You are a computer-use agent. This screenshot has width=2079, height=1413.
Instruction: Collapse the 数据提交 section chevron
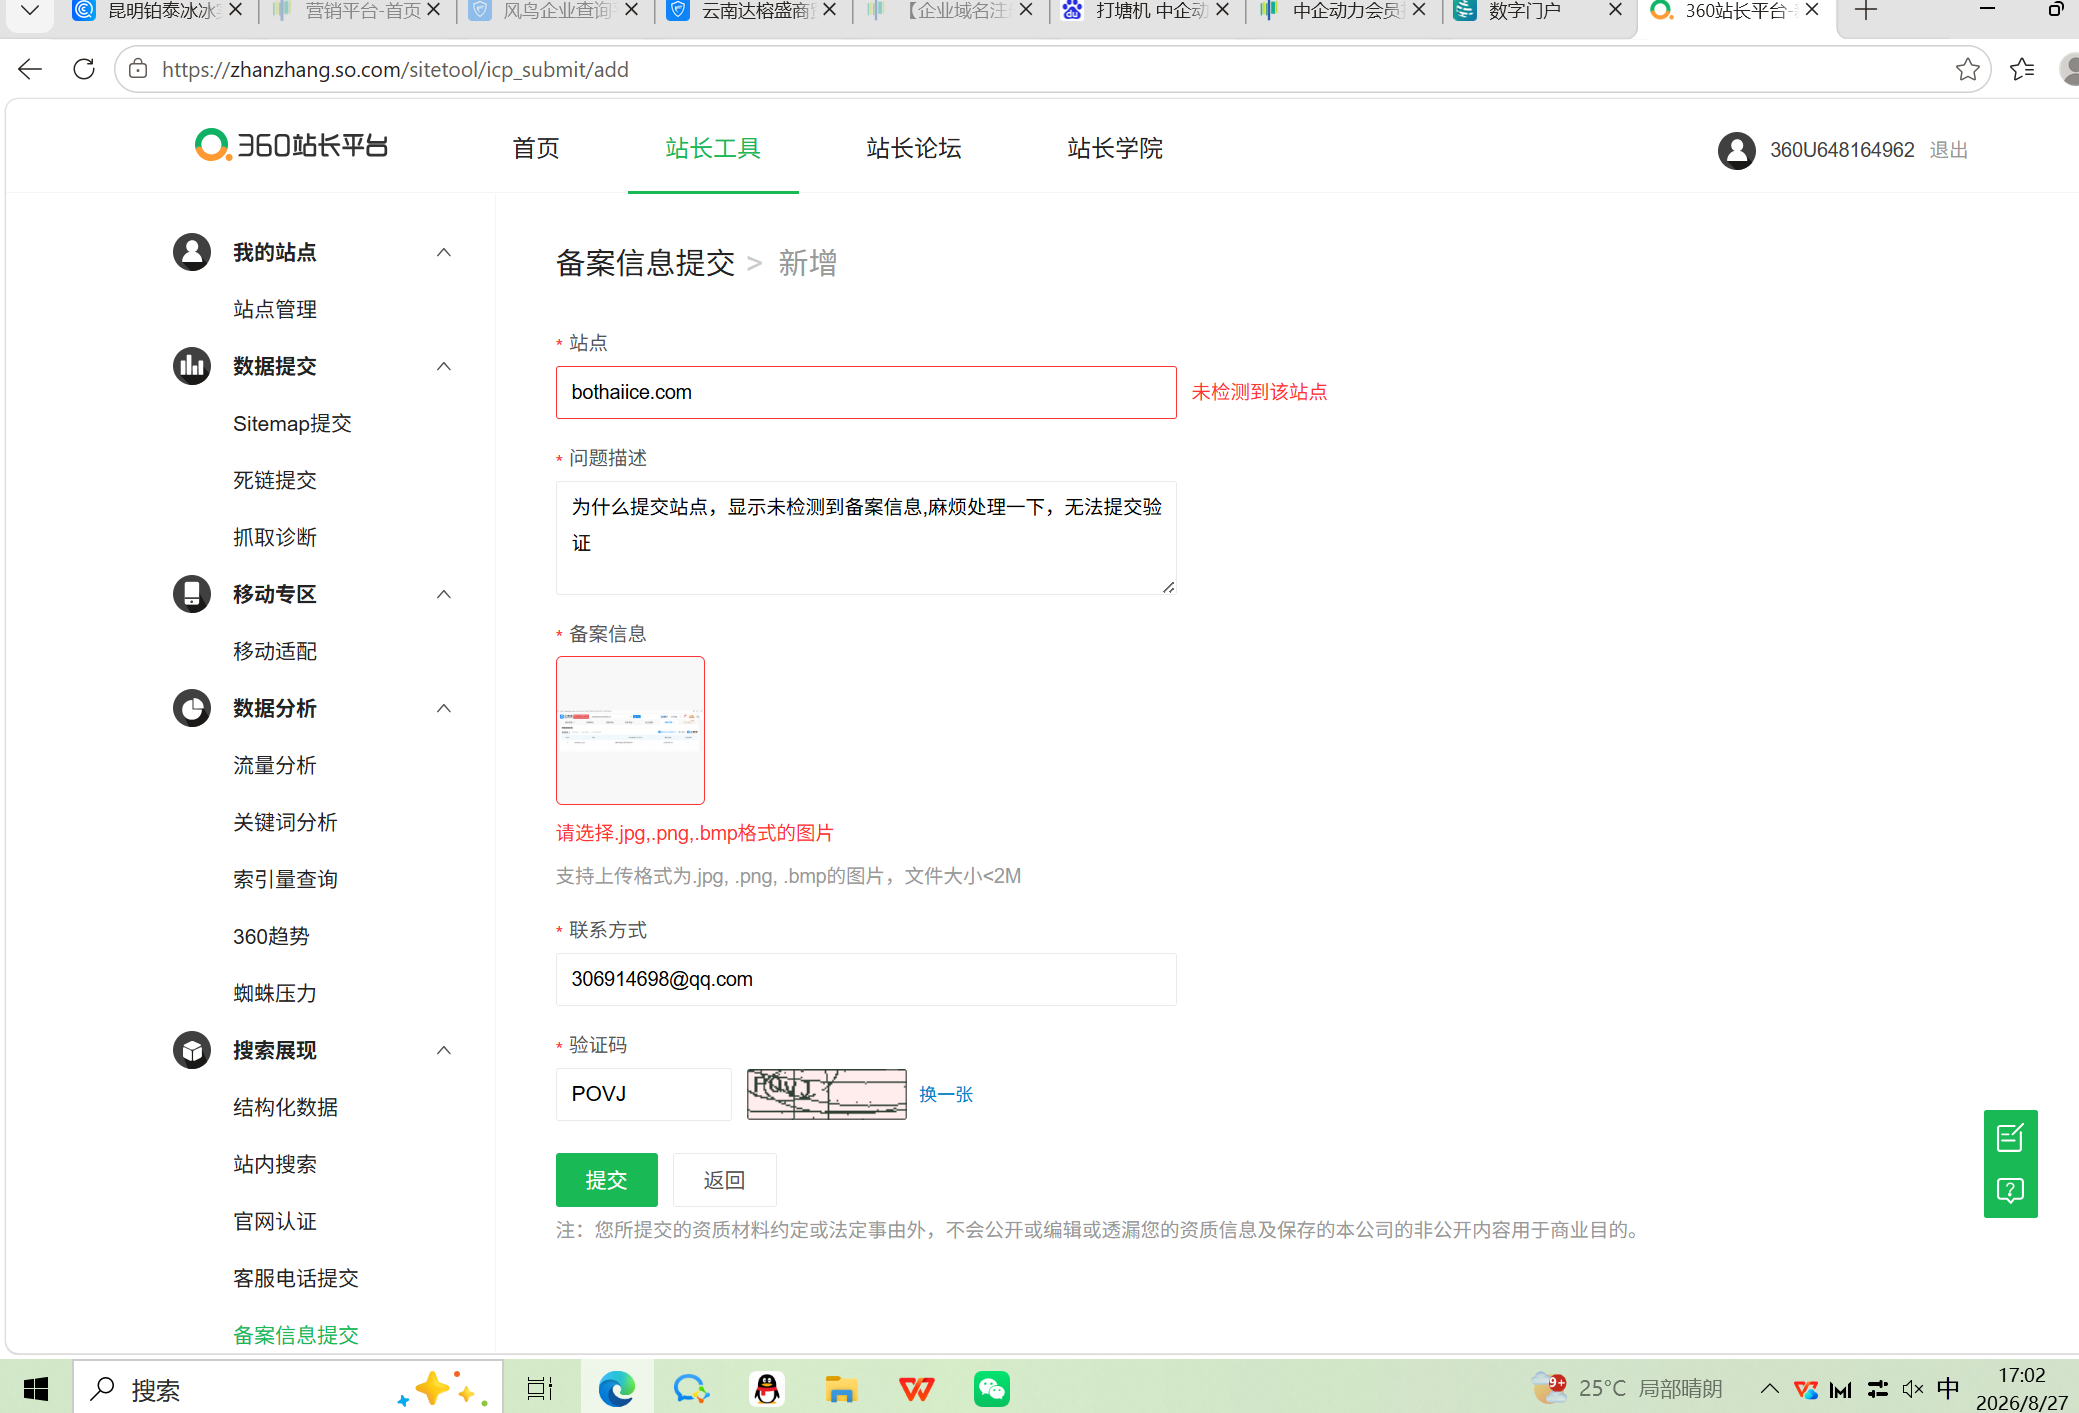coord(444,366)
